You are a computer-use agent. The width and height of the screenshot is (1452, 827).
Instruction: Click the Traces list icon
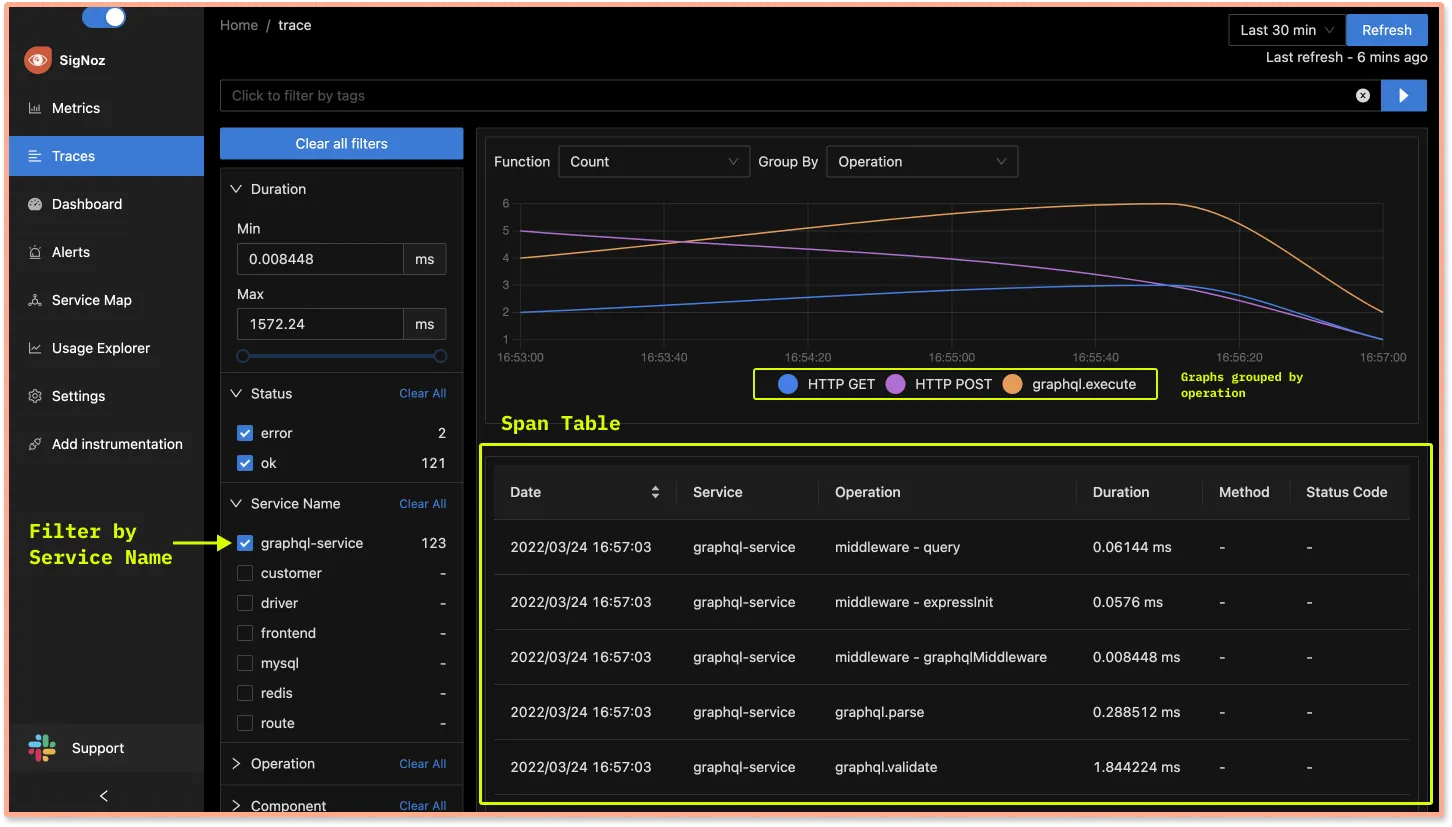pos(35,156)
